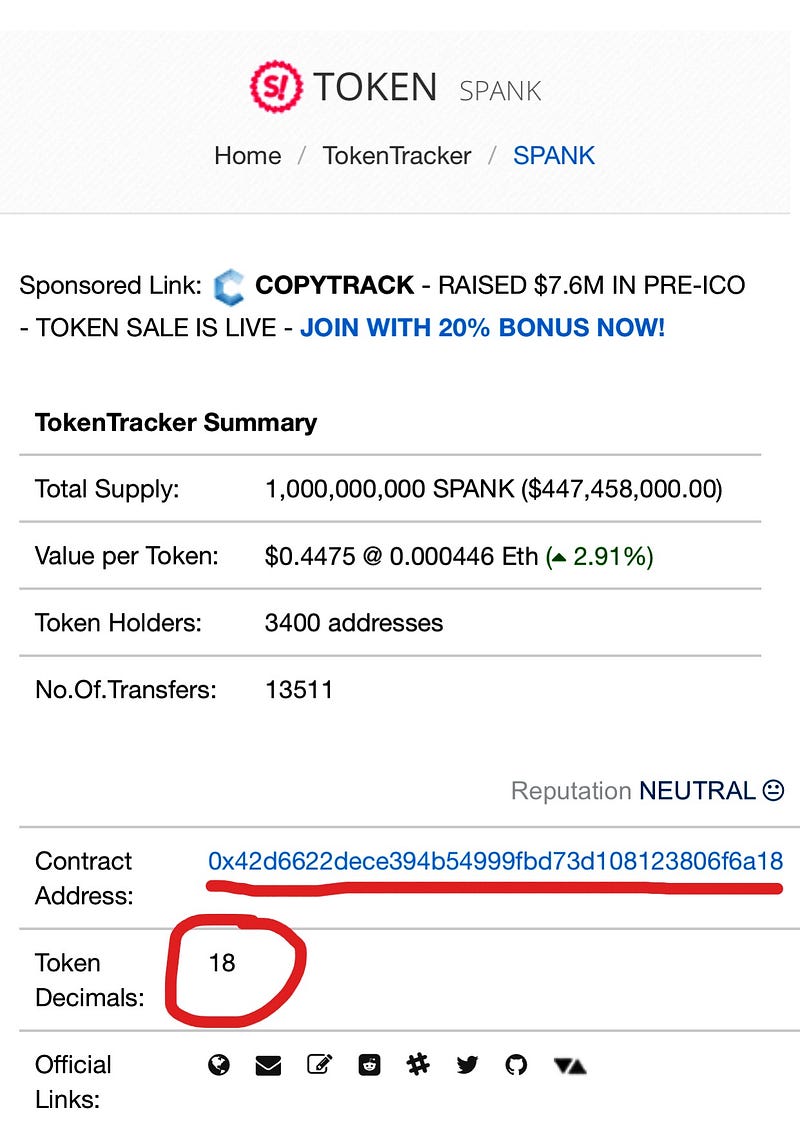Click the double-triangle icon in Official Links
800x1129 pixels.
coord(570,1065)
